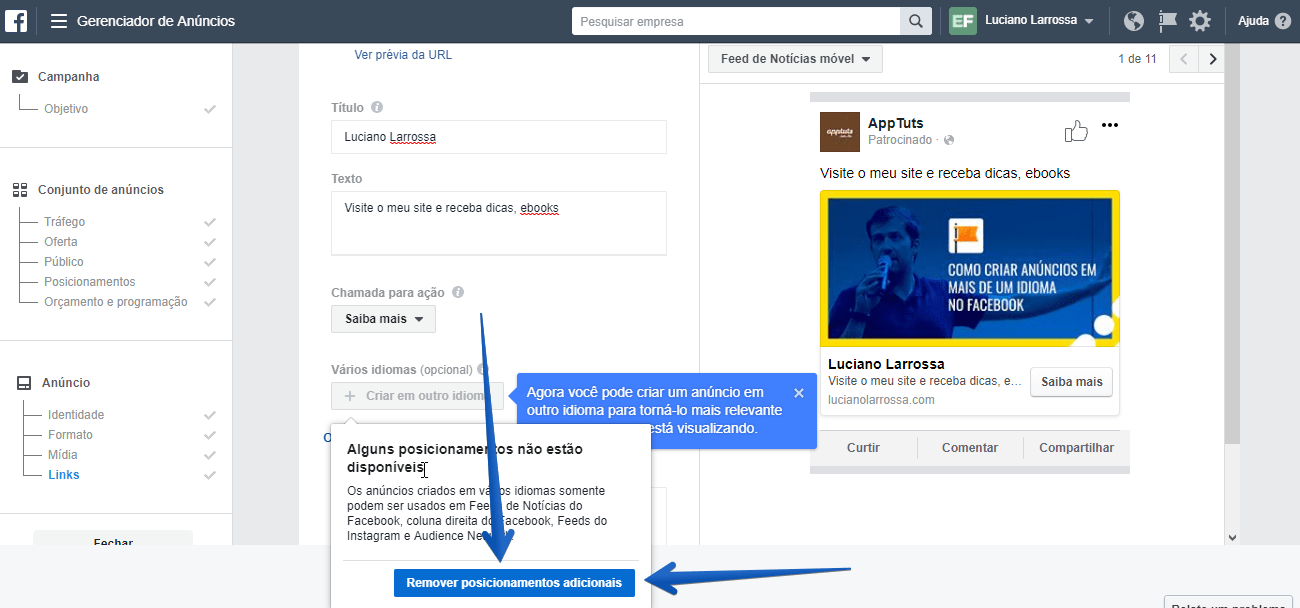Go to previous ad preview

pos(1184,59)
